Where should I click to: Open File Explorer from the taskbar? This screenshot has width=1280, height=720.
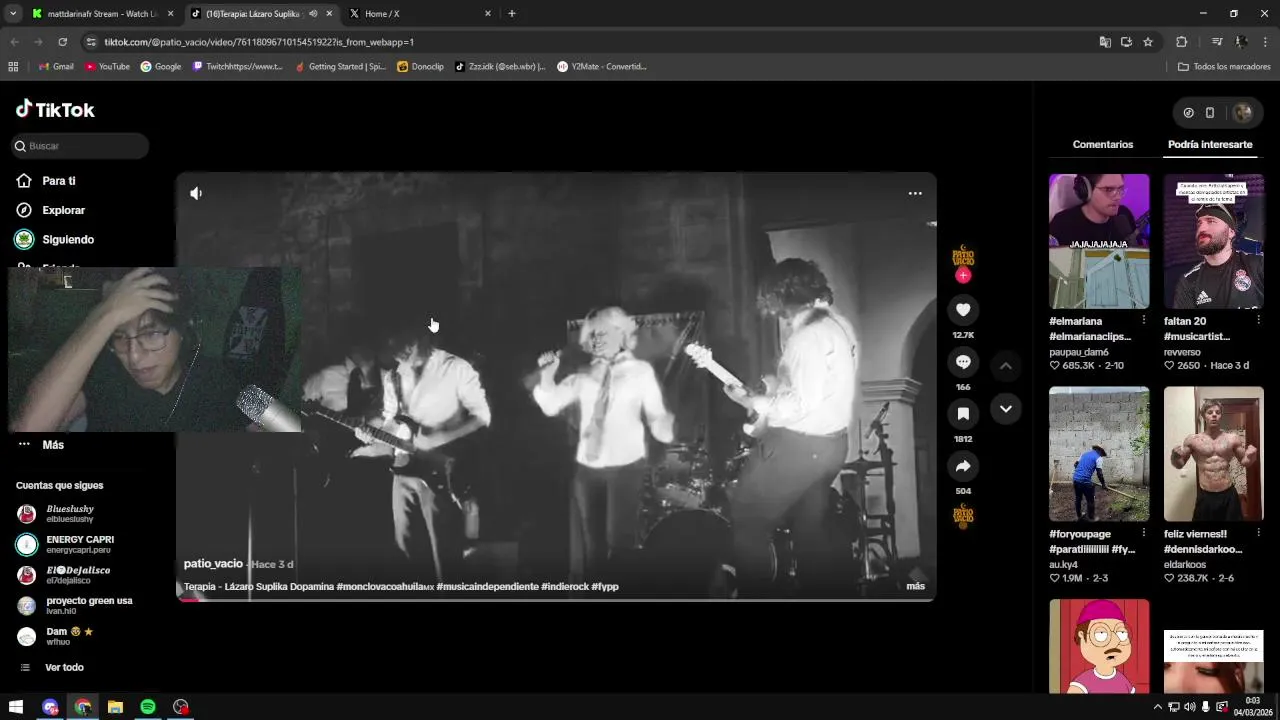coord(115,707)
